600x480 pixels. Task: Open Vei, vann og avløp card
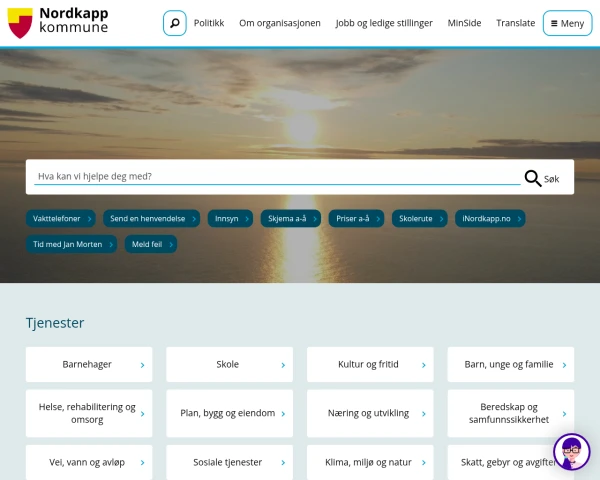pos(89,462)
